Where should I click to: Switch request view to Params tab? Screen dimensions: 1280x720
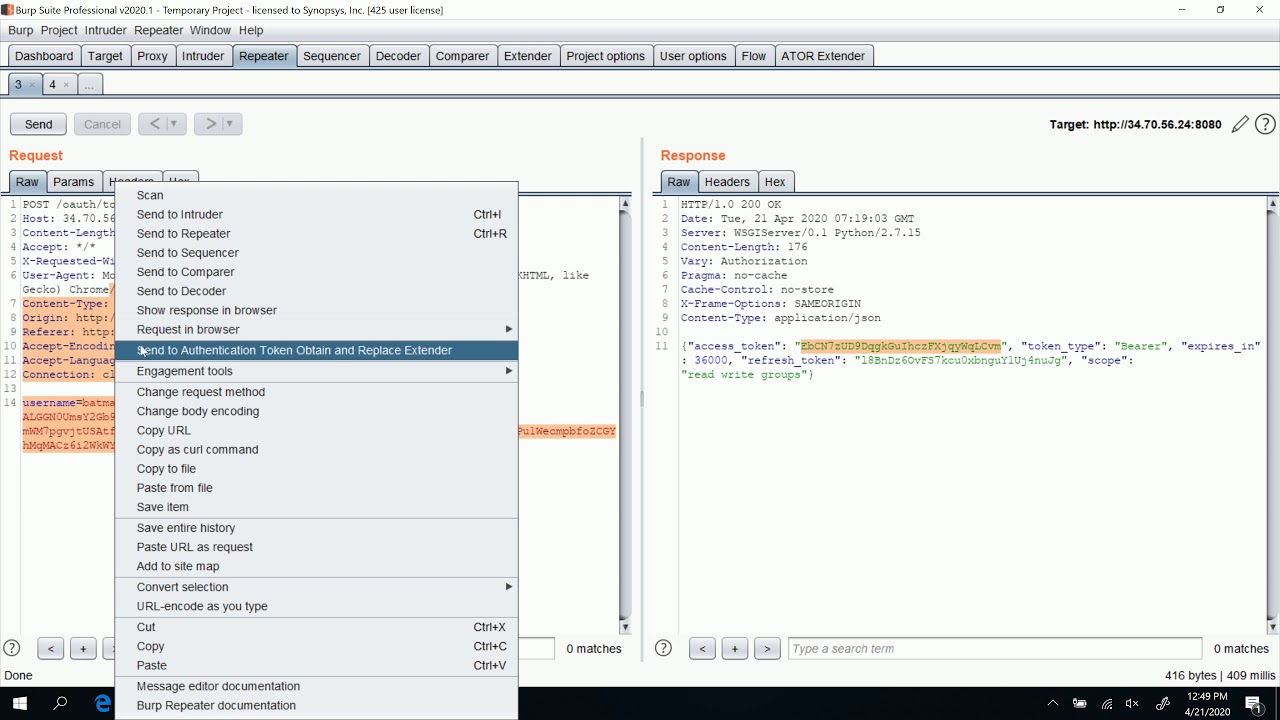coord(73,182)
